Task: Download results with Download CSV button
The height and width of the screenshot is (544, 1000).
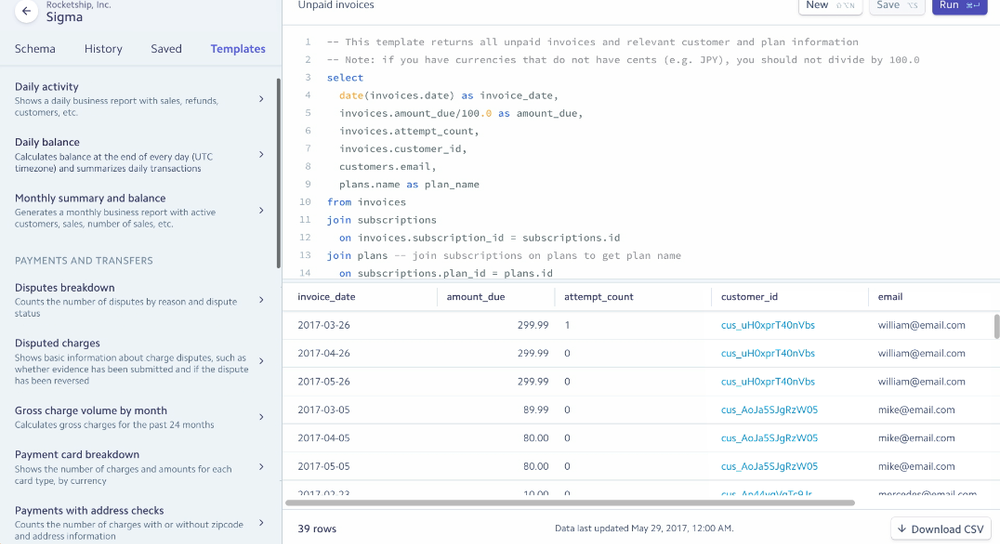Action: click(941, 529)
